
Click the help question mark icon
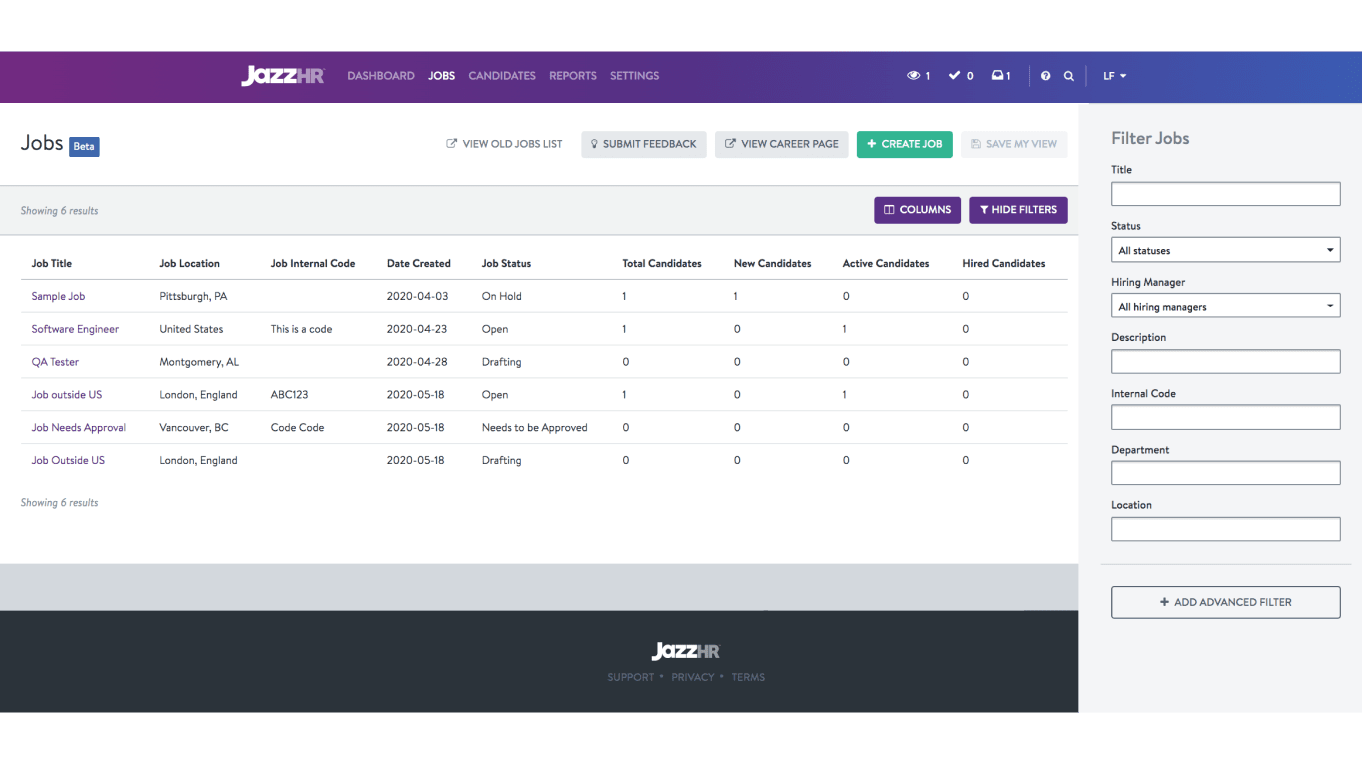1045,76
